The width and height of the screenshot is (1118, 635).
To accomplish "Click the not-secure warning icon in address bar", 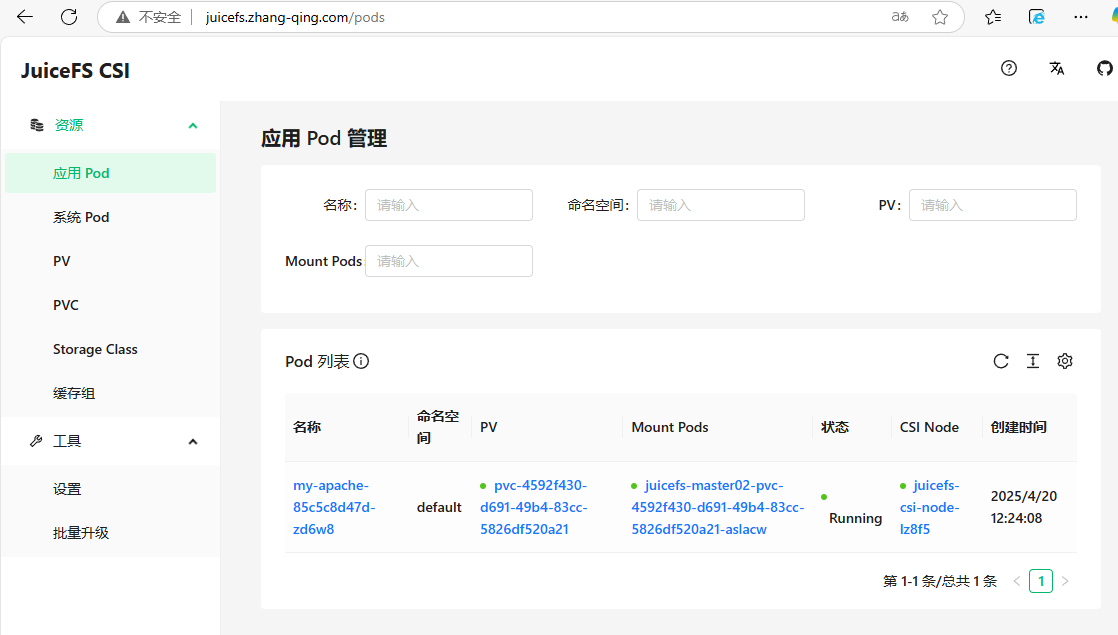I will click(x=123, y=17).
